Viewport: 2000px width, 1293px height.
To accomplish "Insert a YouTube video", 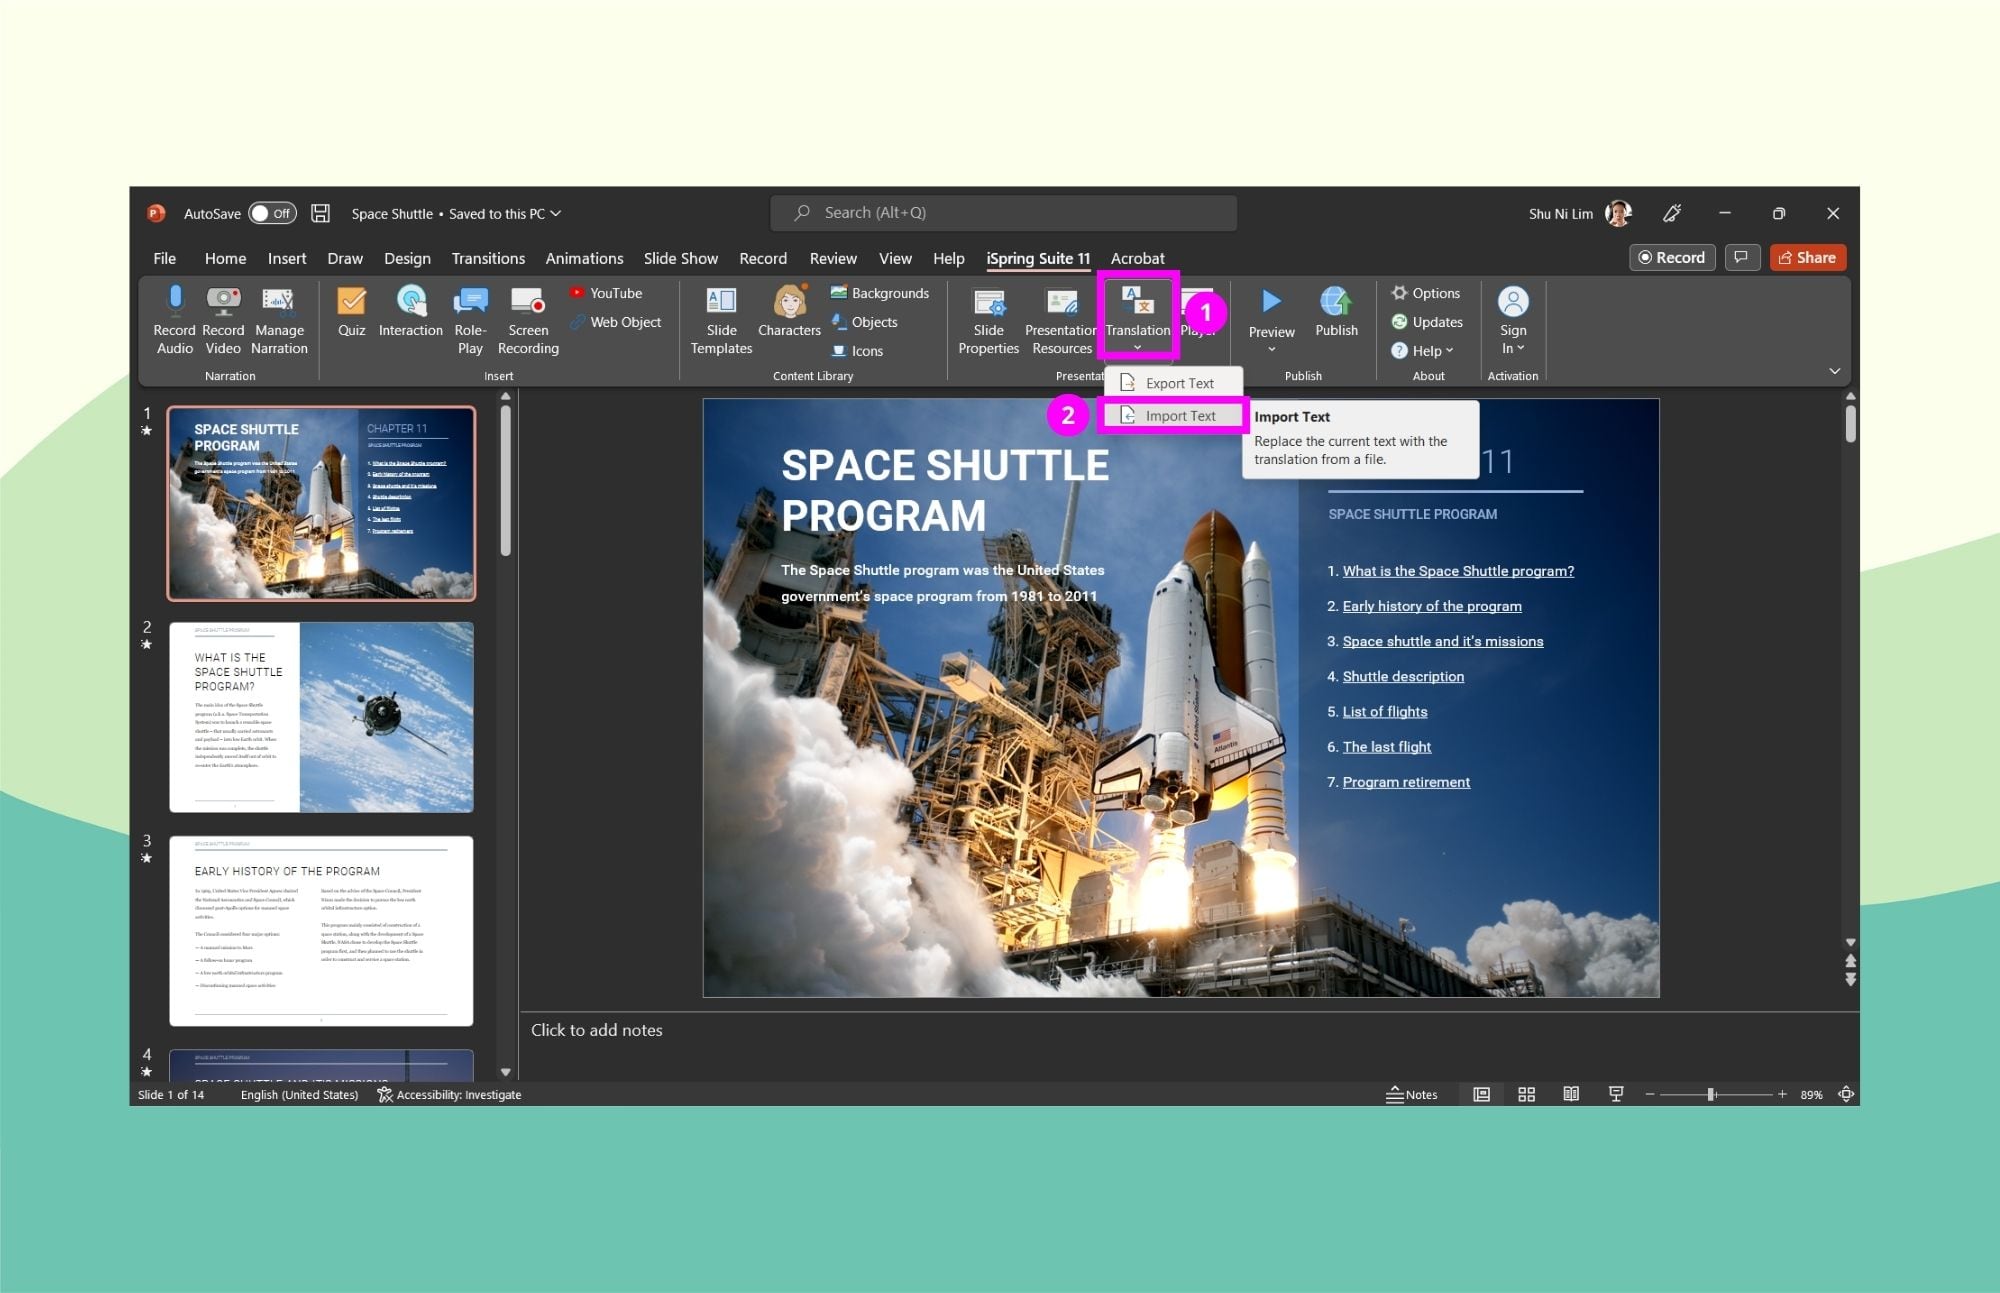I will pyautogui.click(x=606, y=293).
